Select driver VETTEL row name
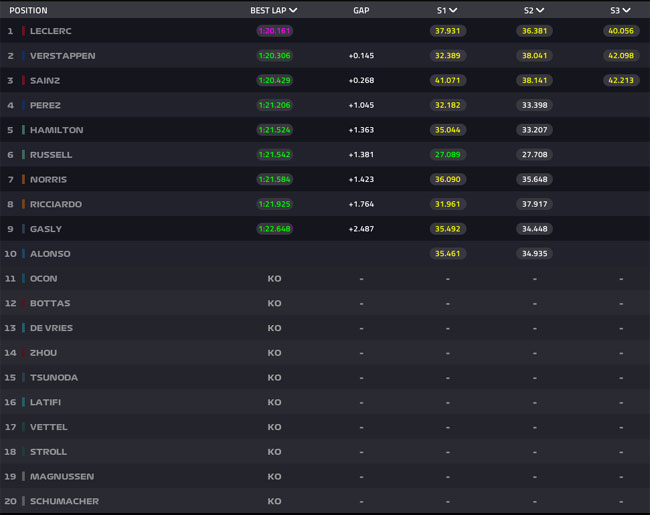650x515 pixels. tap(49, 427)
